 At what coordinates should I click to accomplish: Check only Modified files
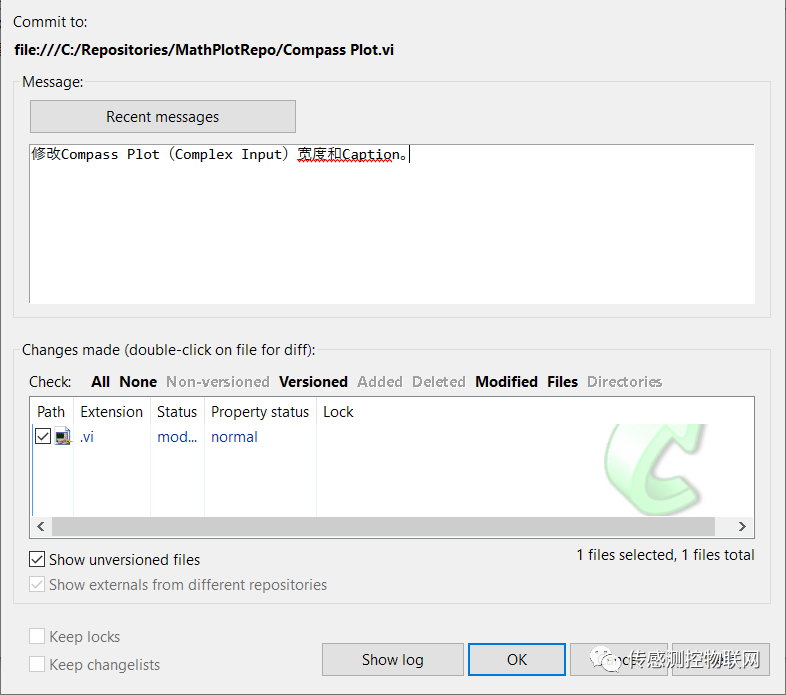pyautogui.click(x=506, y=382)
